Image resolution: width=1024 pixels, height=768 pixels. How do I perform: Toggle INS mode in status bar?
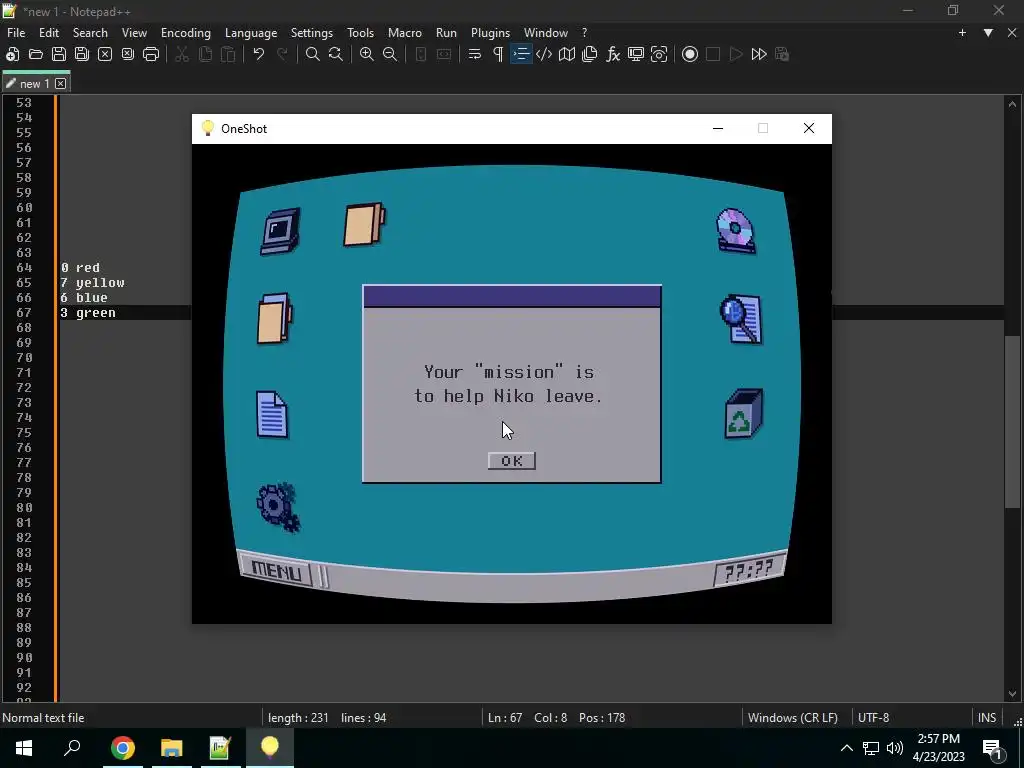pyautogui.click(x=987, y=718)
